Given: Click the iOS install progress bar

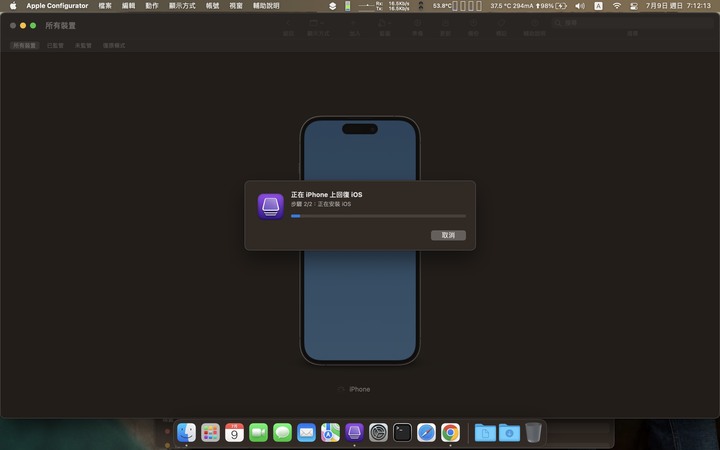Looking at the screenshot, I should click(x=378, y=216).
